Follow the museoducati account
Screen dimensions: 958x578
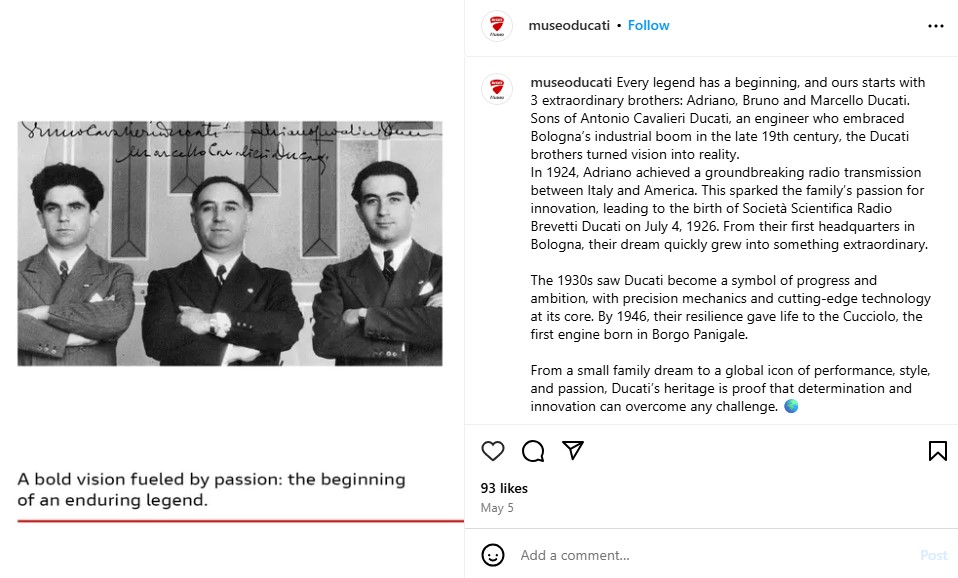(648, 26)
